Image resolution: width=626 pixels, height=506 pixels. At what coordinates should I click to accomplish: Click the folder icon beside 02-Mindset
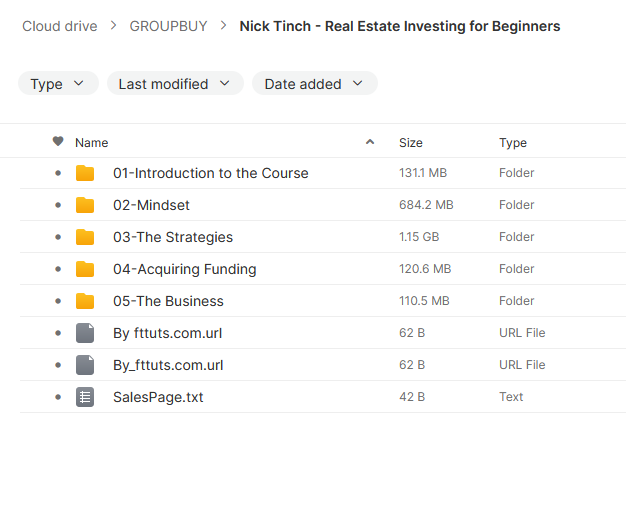point(85,205)
